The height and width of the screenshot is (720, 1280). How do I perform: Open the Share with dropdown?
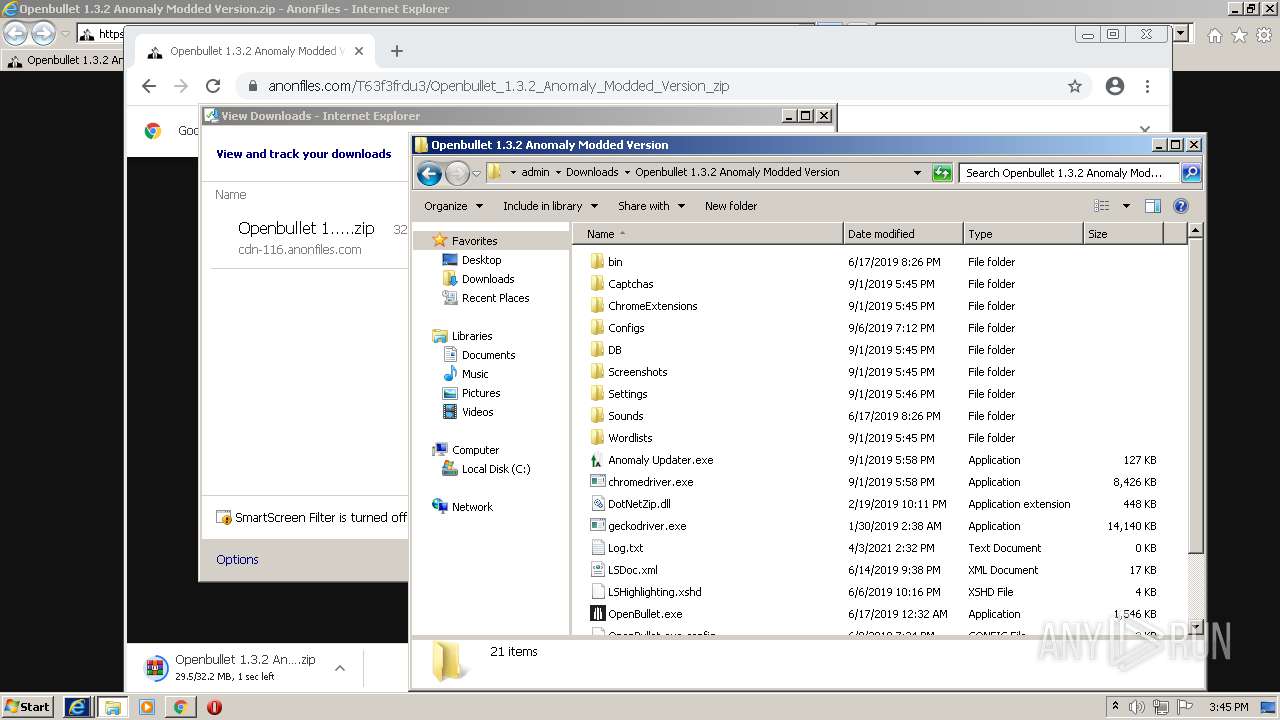tap(651, 206)
